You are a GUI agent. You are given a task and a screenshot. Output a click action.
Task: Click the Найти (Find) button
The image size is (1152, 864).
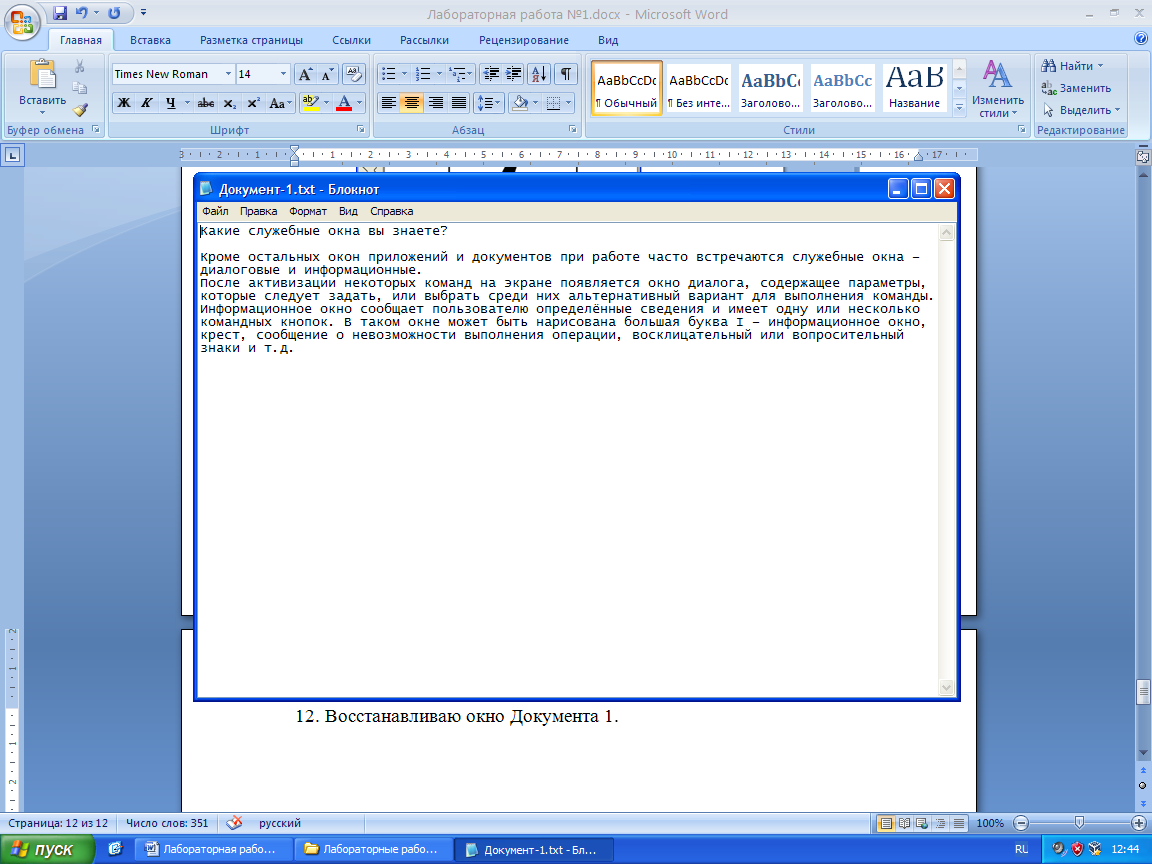click(x=1072, y=66)
